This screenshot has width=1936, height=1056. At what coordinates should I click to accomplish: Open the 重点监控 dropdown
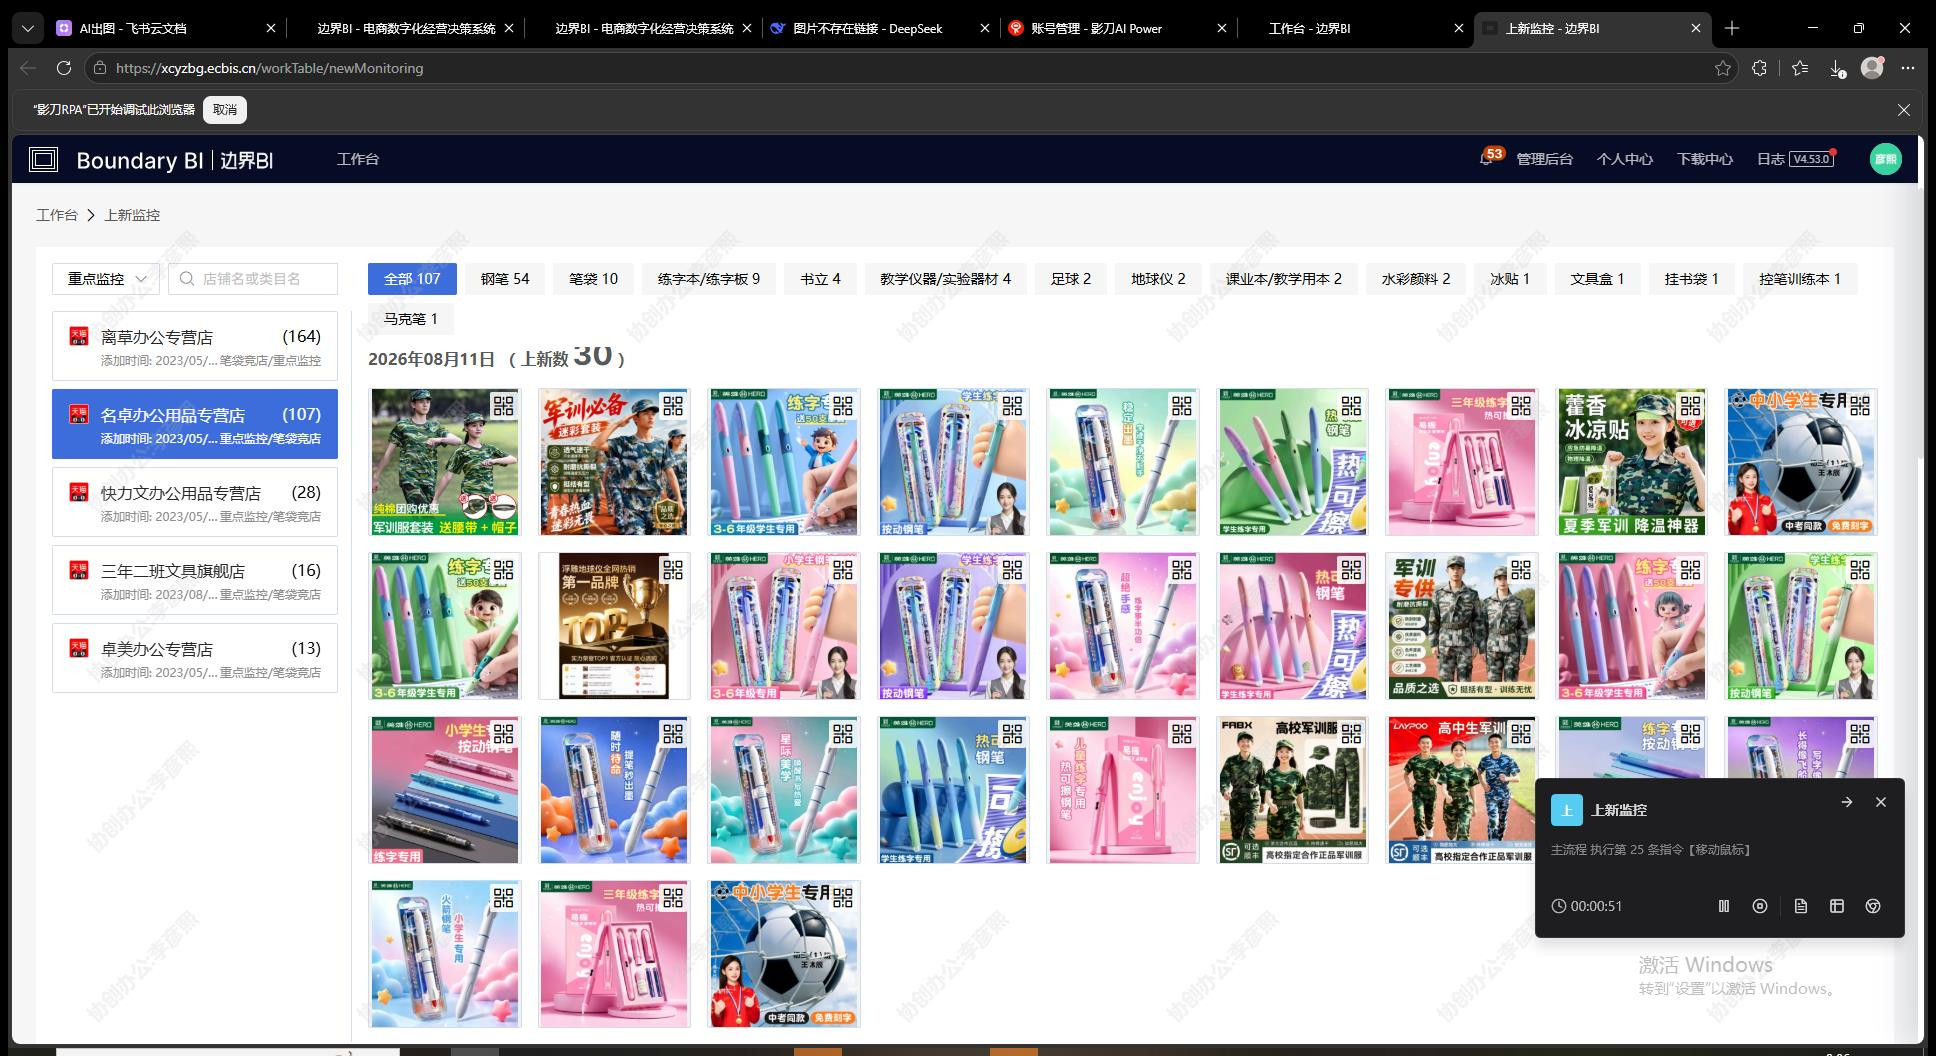(105, 279)
